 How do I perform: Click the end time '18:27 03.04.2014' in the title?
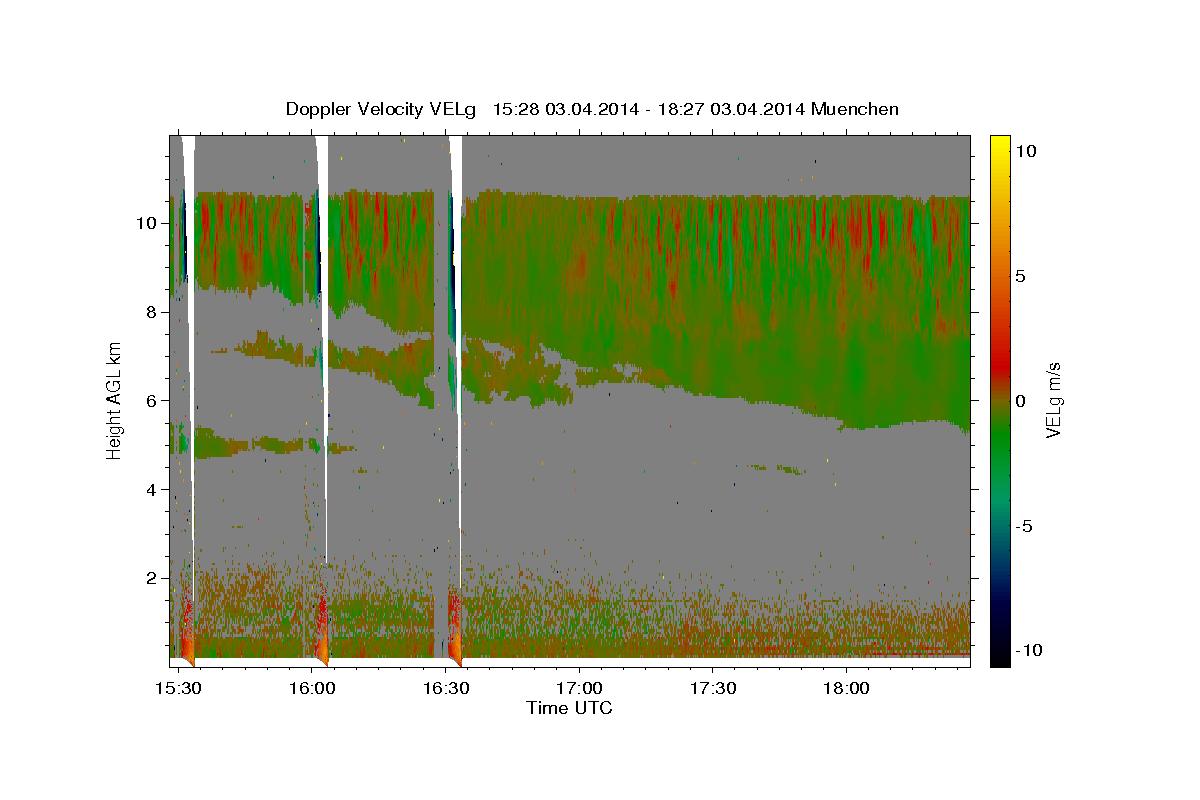pos(730,109)
